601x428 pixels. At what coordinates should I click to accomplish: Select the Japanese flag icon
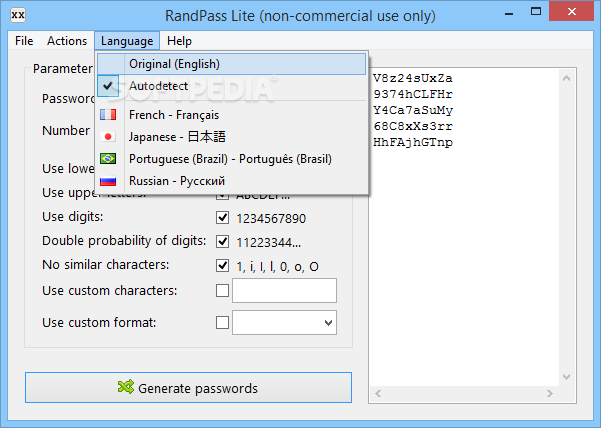[108, 136]
